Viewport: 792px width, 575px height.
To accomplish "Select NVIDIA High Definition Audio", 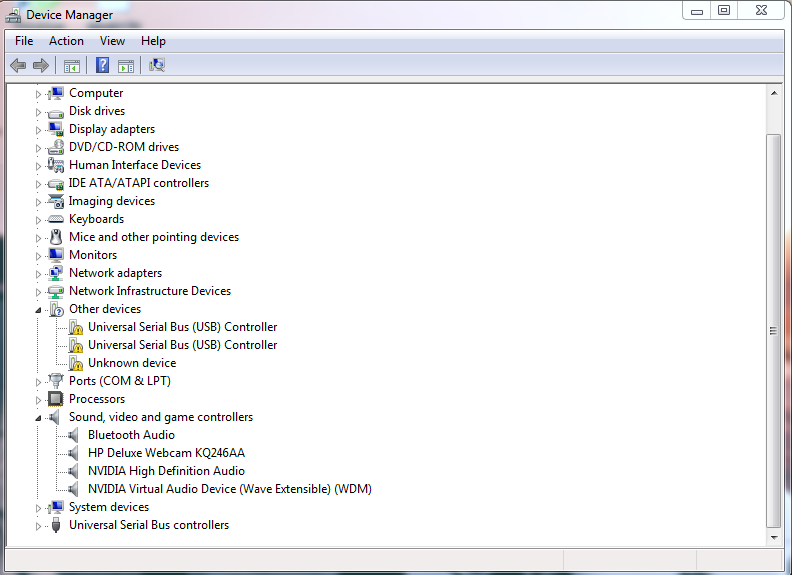I will (166, 471).
